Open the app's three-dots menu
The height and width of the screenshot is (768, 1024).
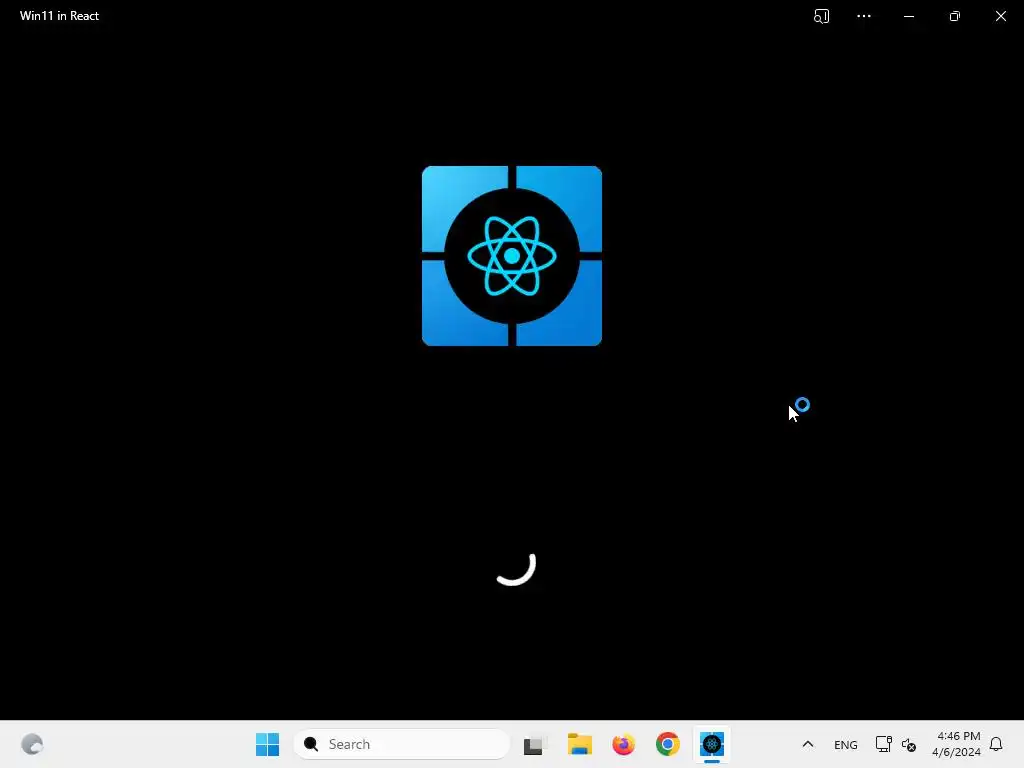pyautogui.click(x=864, y=16)
